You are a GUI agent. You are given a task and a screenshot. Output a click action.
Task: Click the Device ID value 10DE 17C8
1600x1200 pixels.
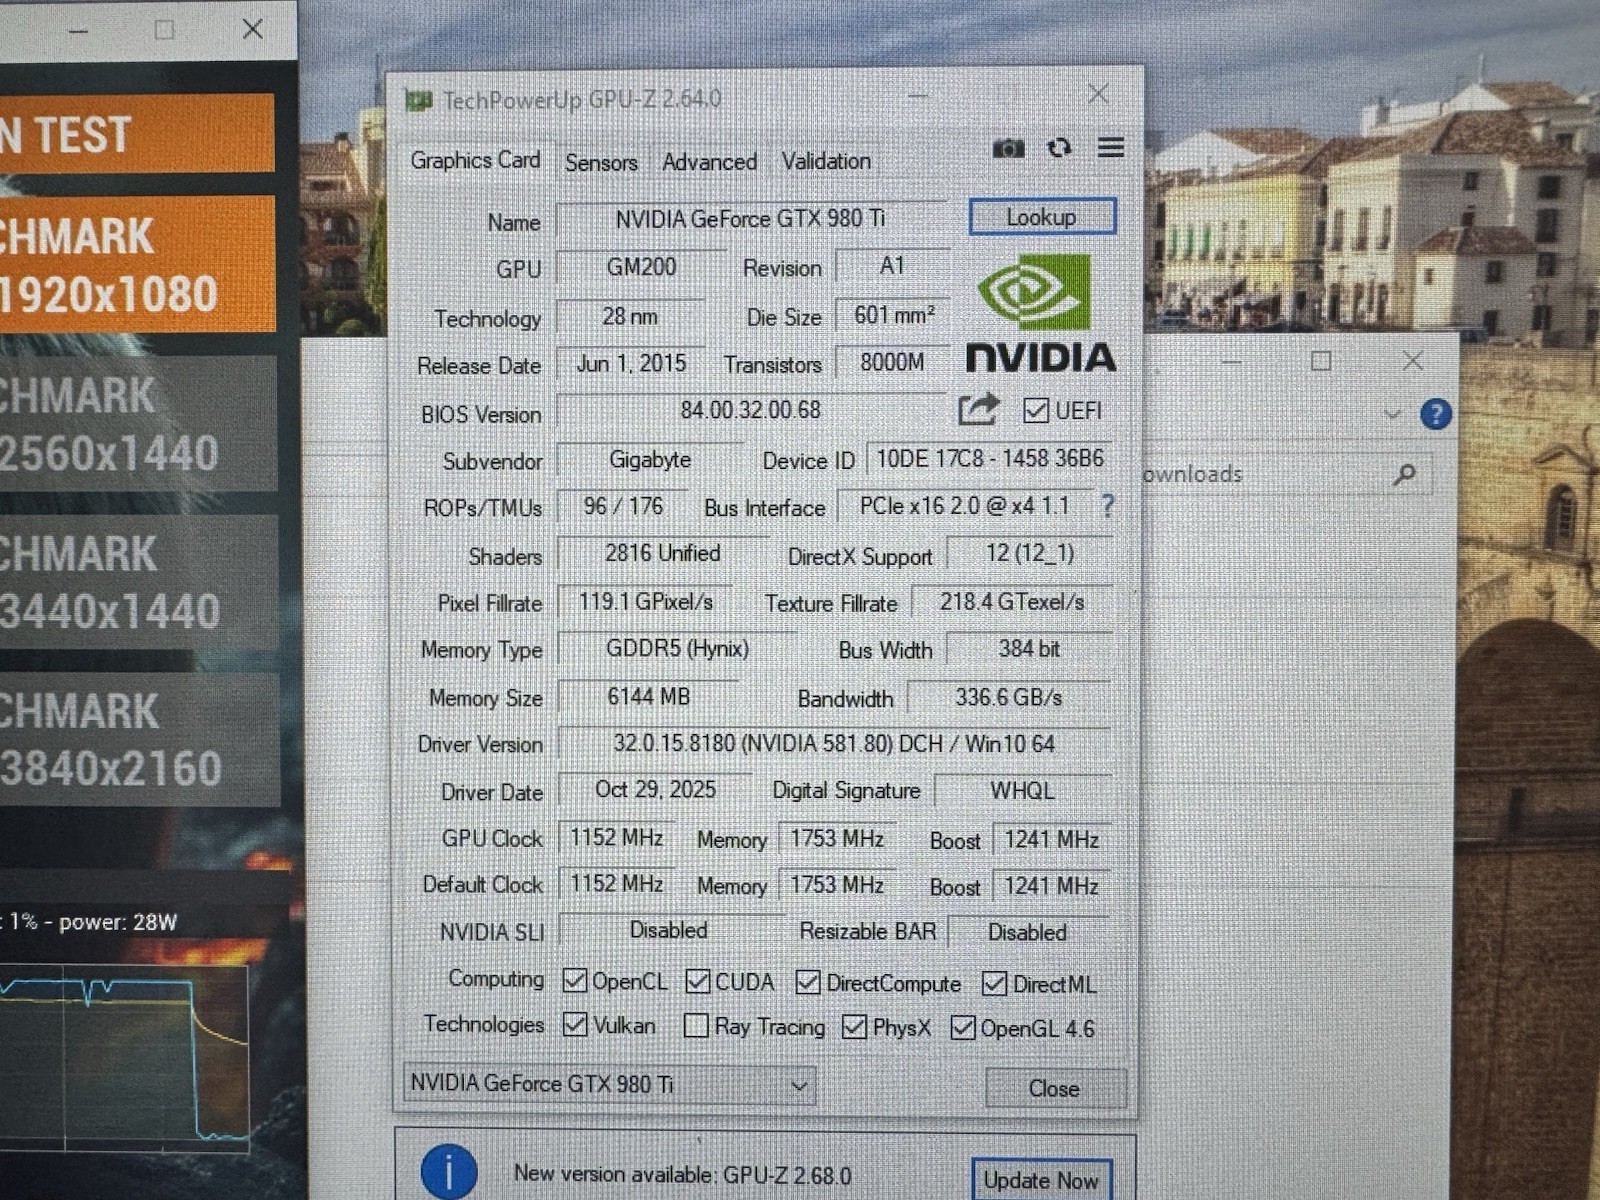click(x=990, y=458)
